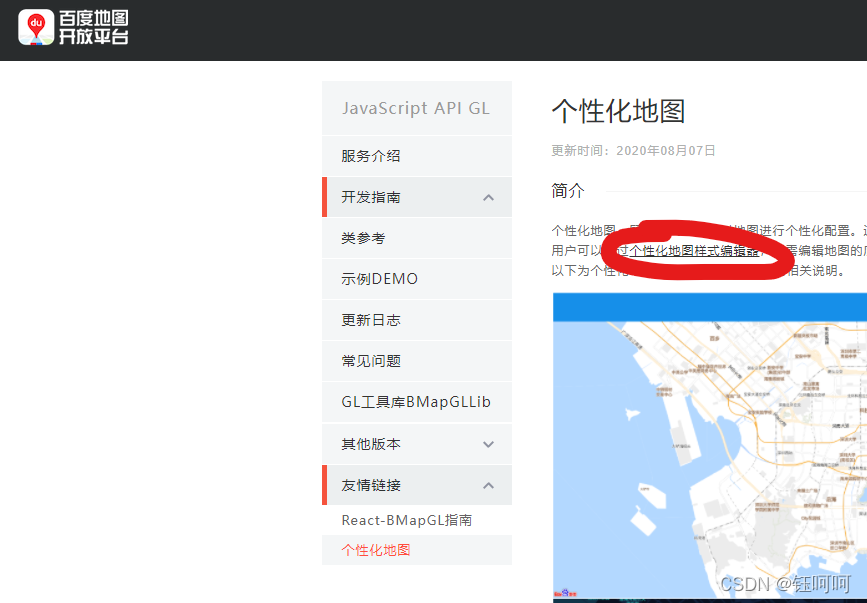Open GL工具库BMapGLLib sidebar item
867x603 pixels.
point(417,402)
